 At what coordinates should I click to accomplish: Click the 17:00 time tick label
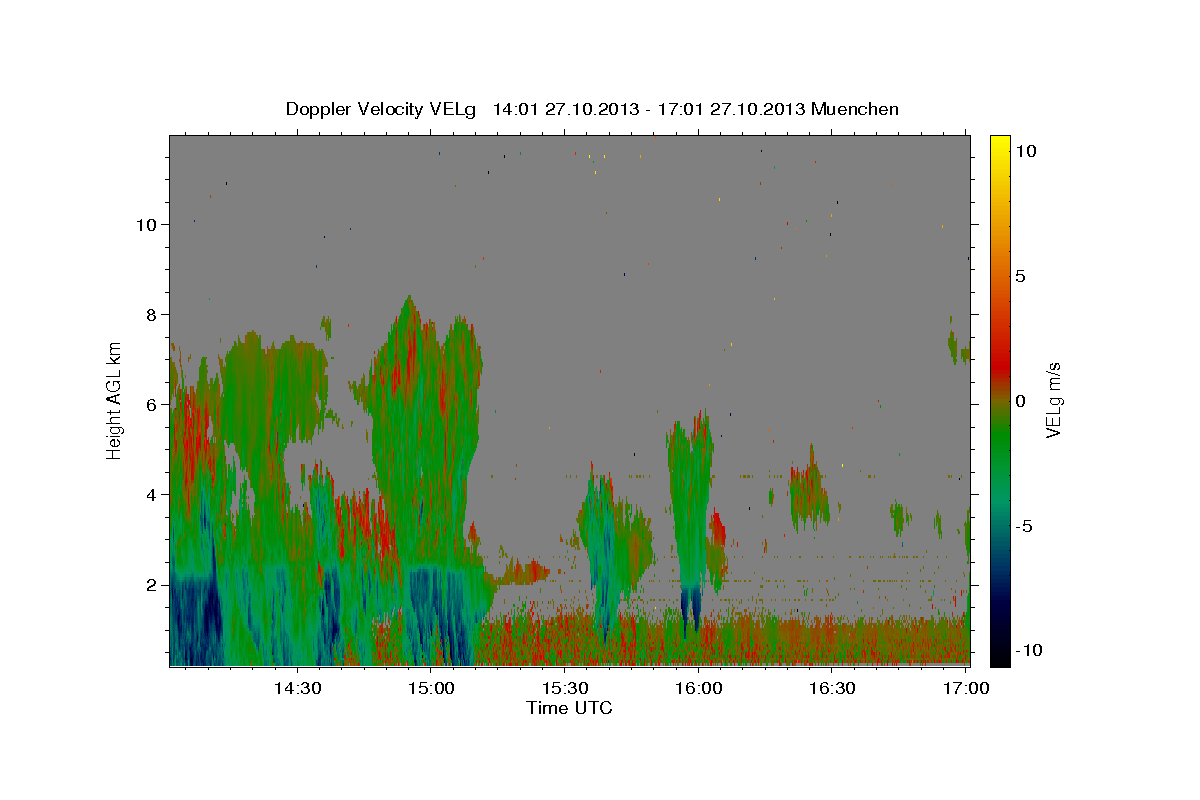[966, 688]
